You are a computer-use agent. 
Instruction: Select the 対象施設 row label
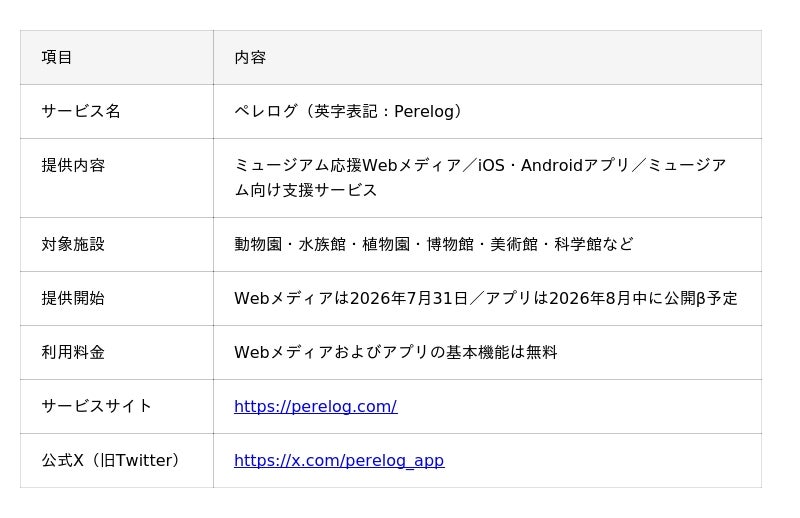[73, 244]
